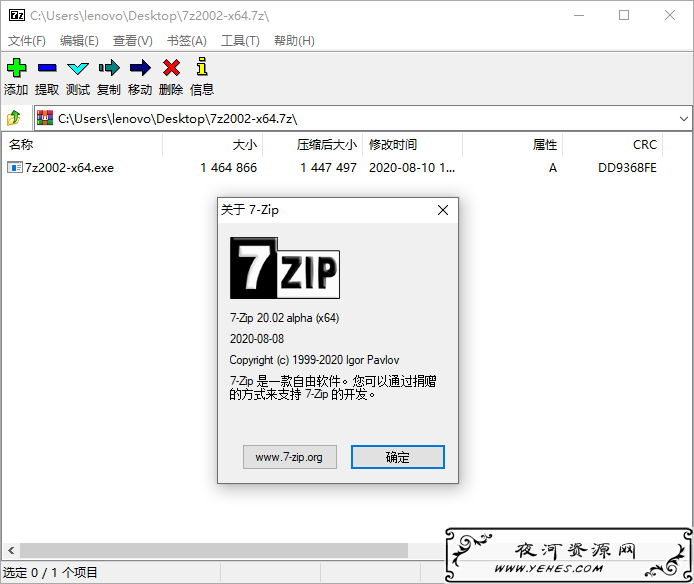Open the Edit (编辑) menu
694x584 pixels.
79,41
